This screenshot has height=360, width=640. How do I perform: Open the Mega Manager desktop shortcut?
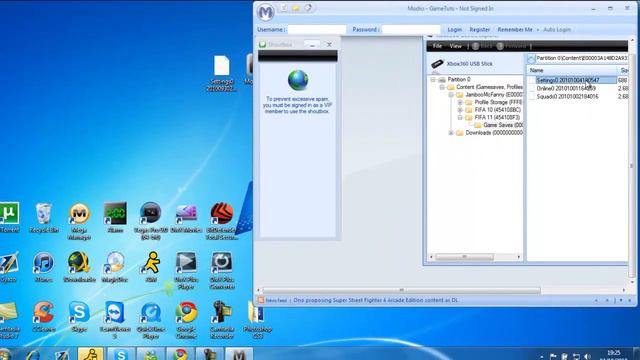click(x=79, y=221)
